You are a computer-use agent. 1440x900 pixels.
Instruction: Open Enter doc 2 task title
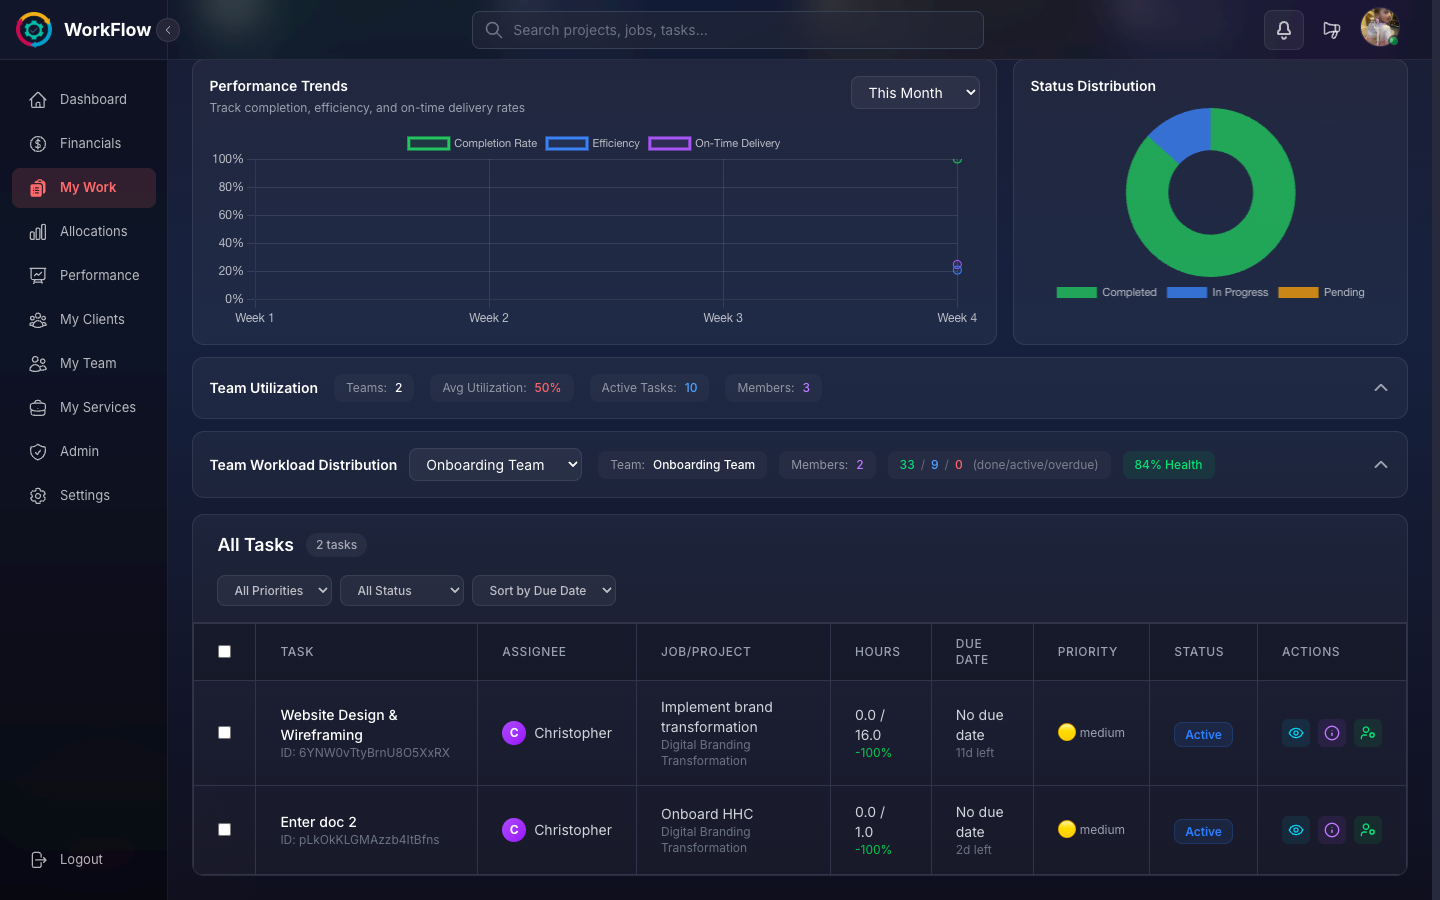tap(318, 822)
